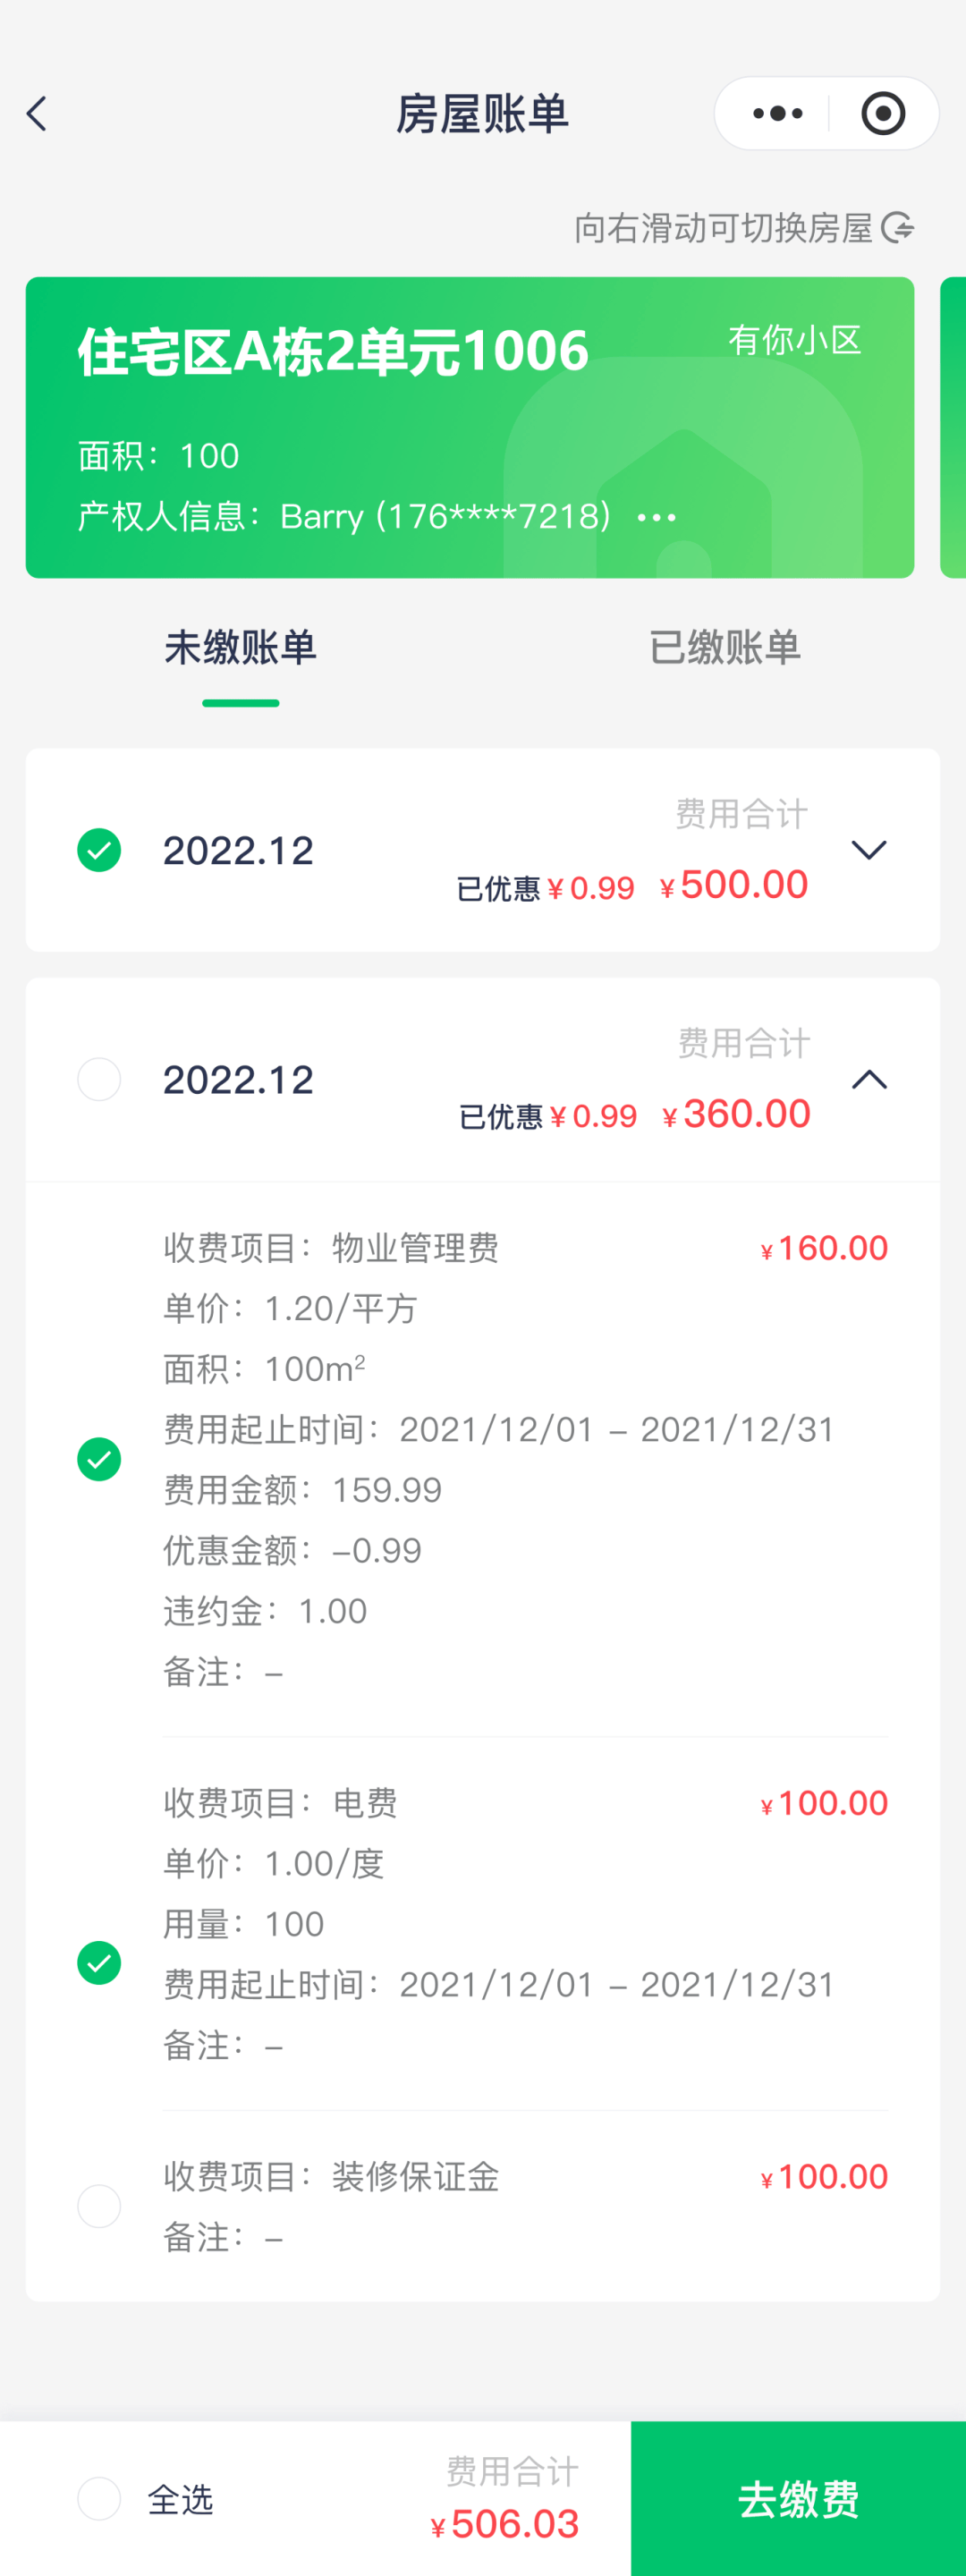Open the mini program more-options dots
966x2576 pixels.
coord(777,114)
